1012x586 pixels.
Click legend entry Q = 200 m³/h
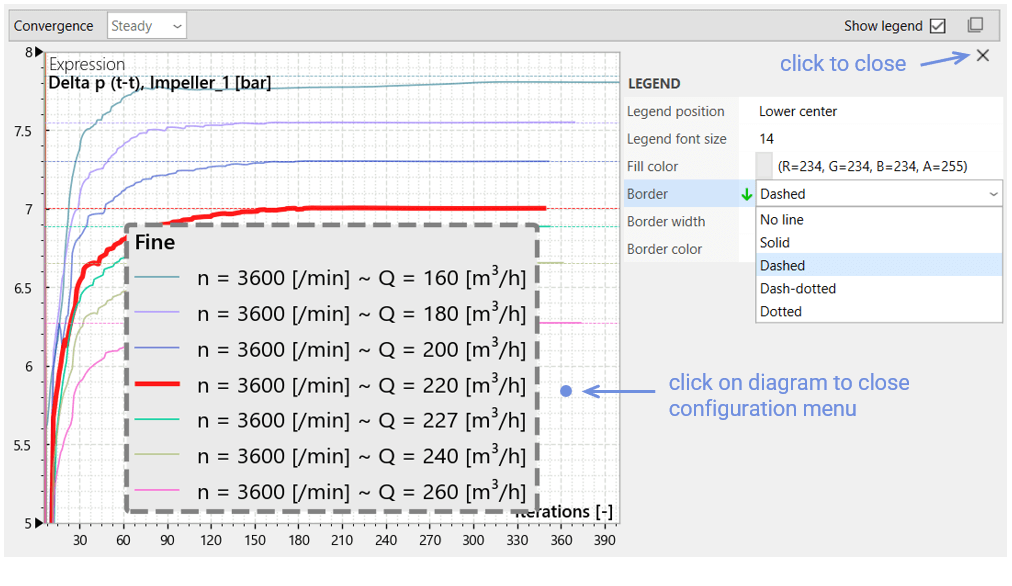330,349
